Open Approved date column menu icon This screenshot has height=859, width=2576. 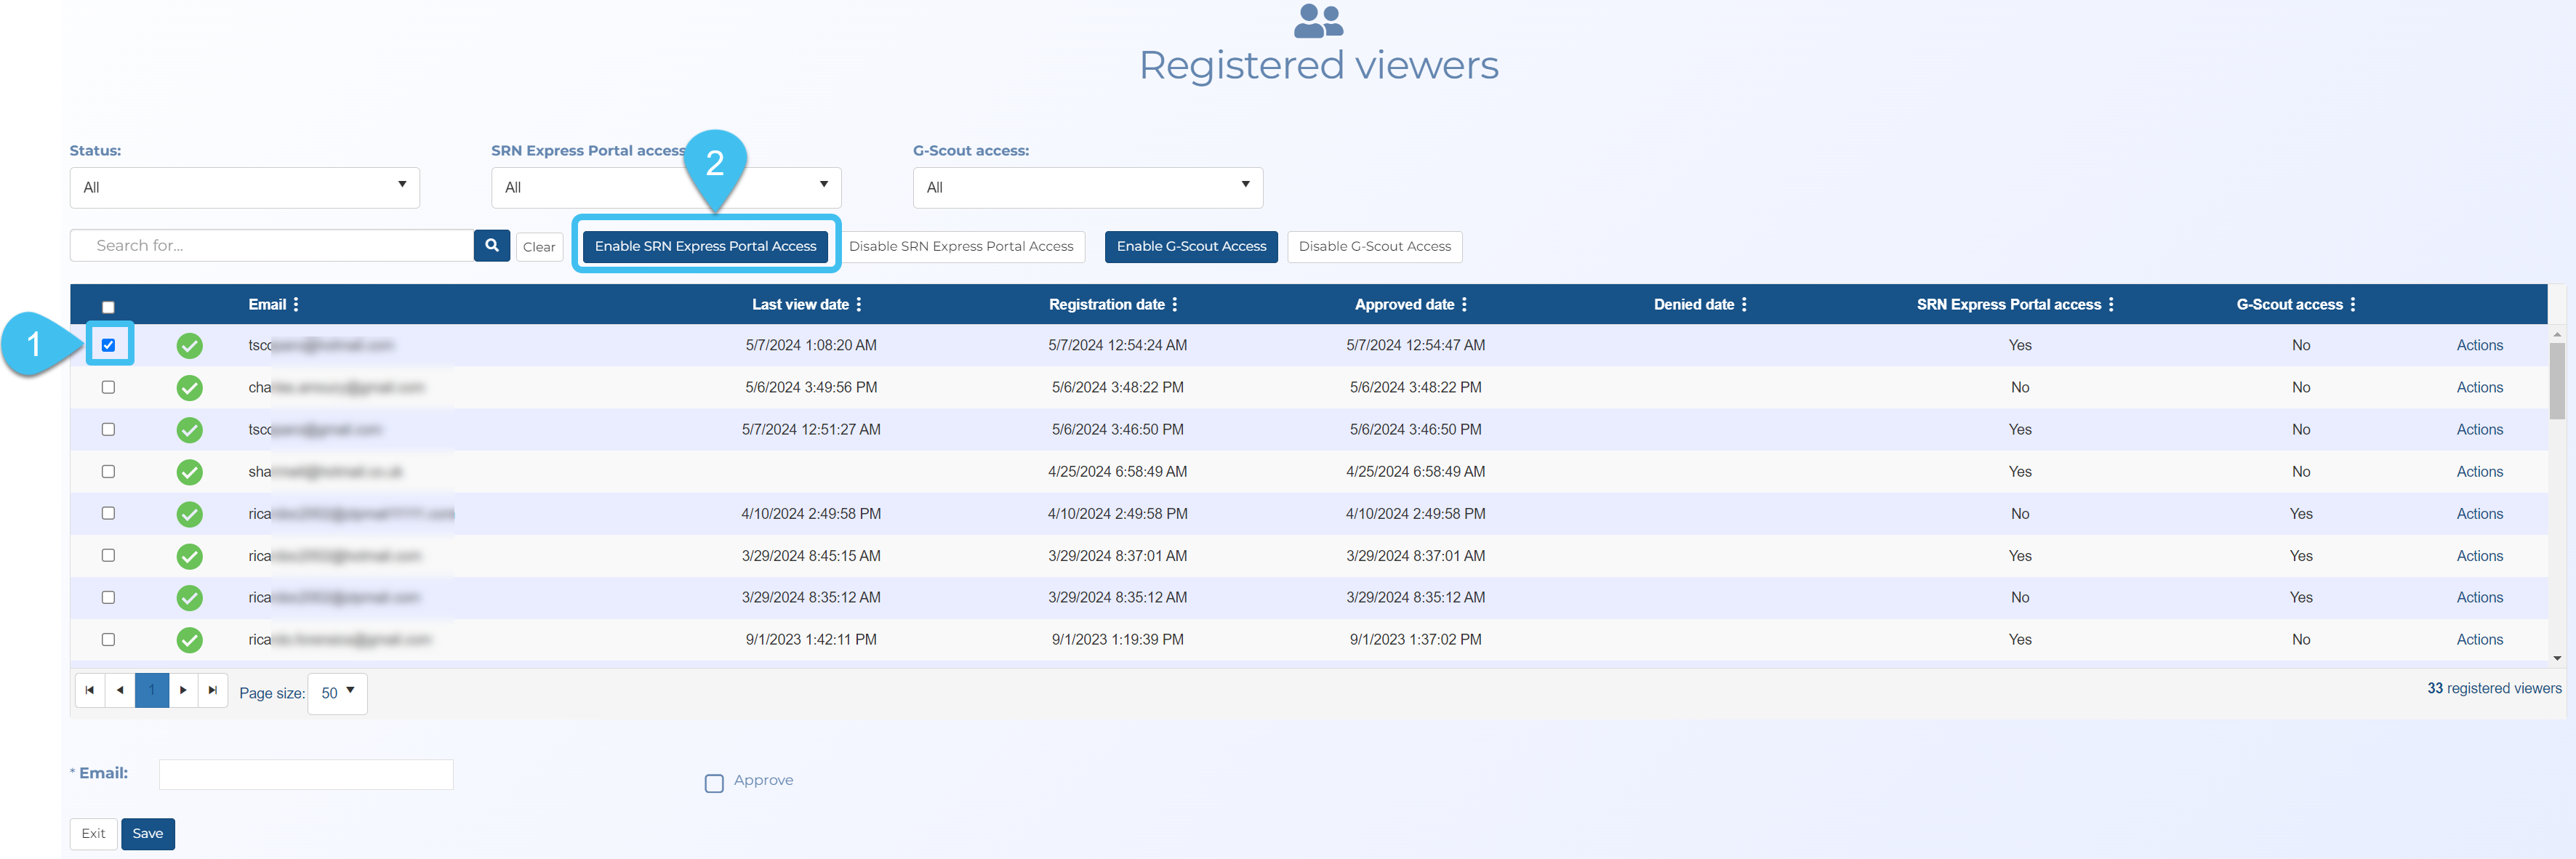click(1464, 304)
